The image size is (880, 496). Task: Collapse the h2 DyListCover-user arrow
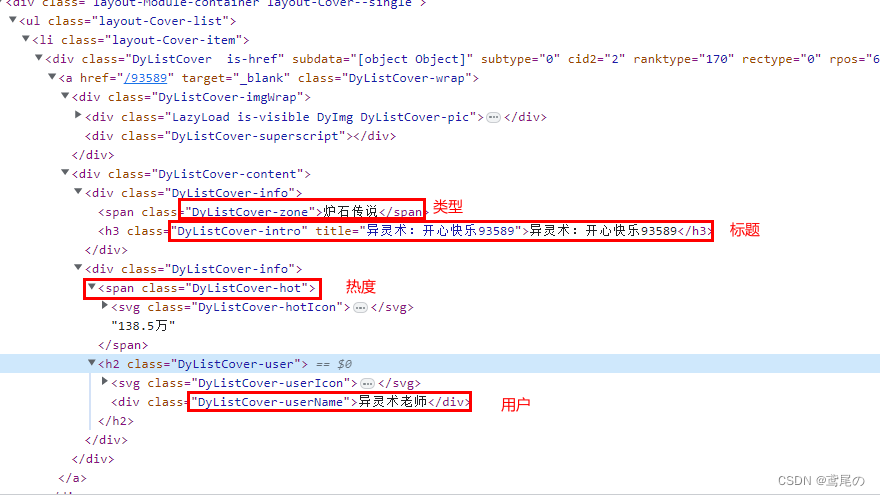click(91, 363)
